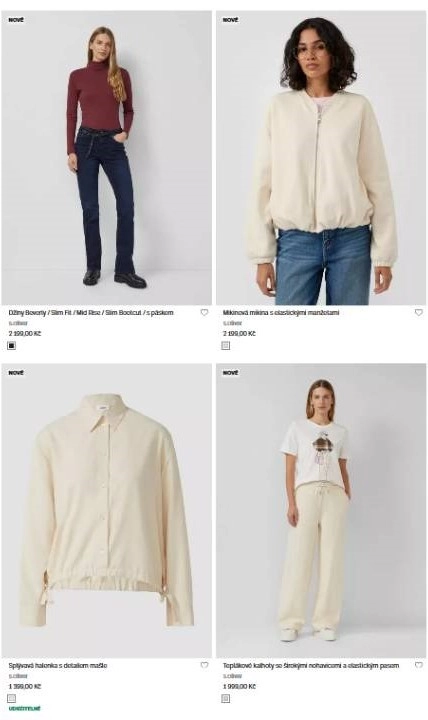
Task: Click the NOVÉ badge on the blouse image
Action: coord(16,372)
